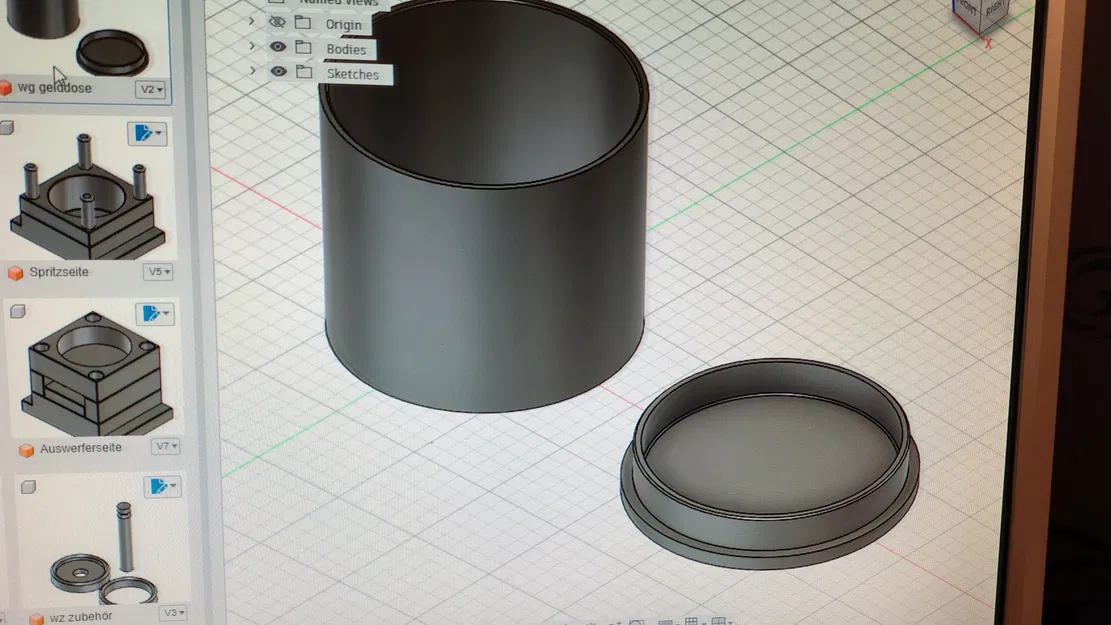
Task: Click the orange cube icon beside Auswerferseite
Action: (26, 451)
